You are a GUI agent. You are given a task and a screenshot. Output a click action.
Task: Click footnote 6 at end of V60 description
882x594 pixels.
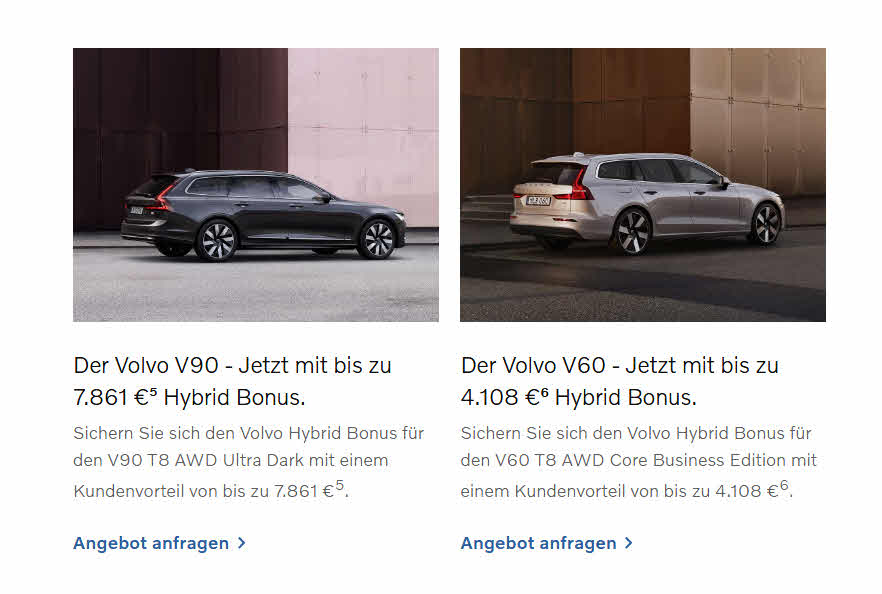[x=784, y=484]
